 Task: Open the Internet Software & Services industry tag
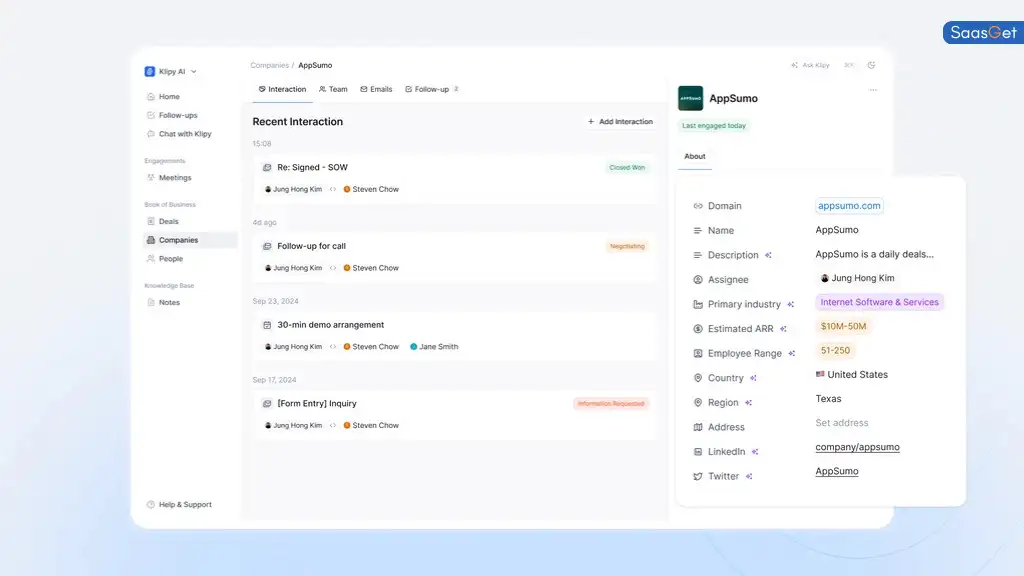click(879, 302)
